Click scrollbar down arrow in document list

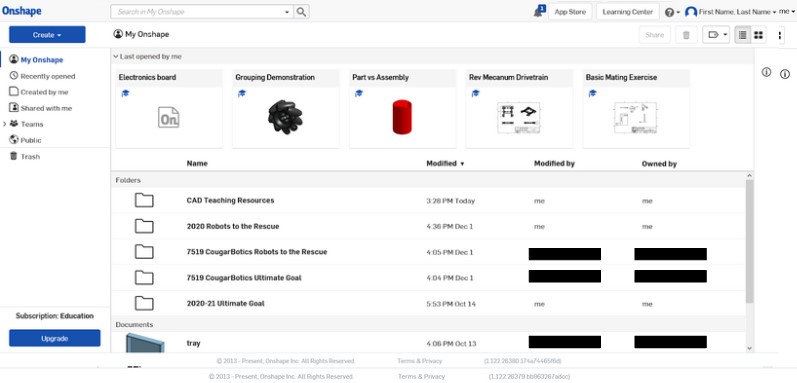coord(749,348)
